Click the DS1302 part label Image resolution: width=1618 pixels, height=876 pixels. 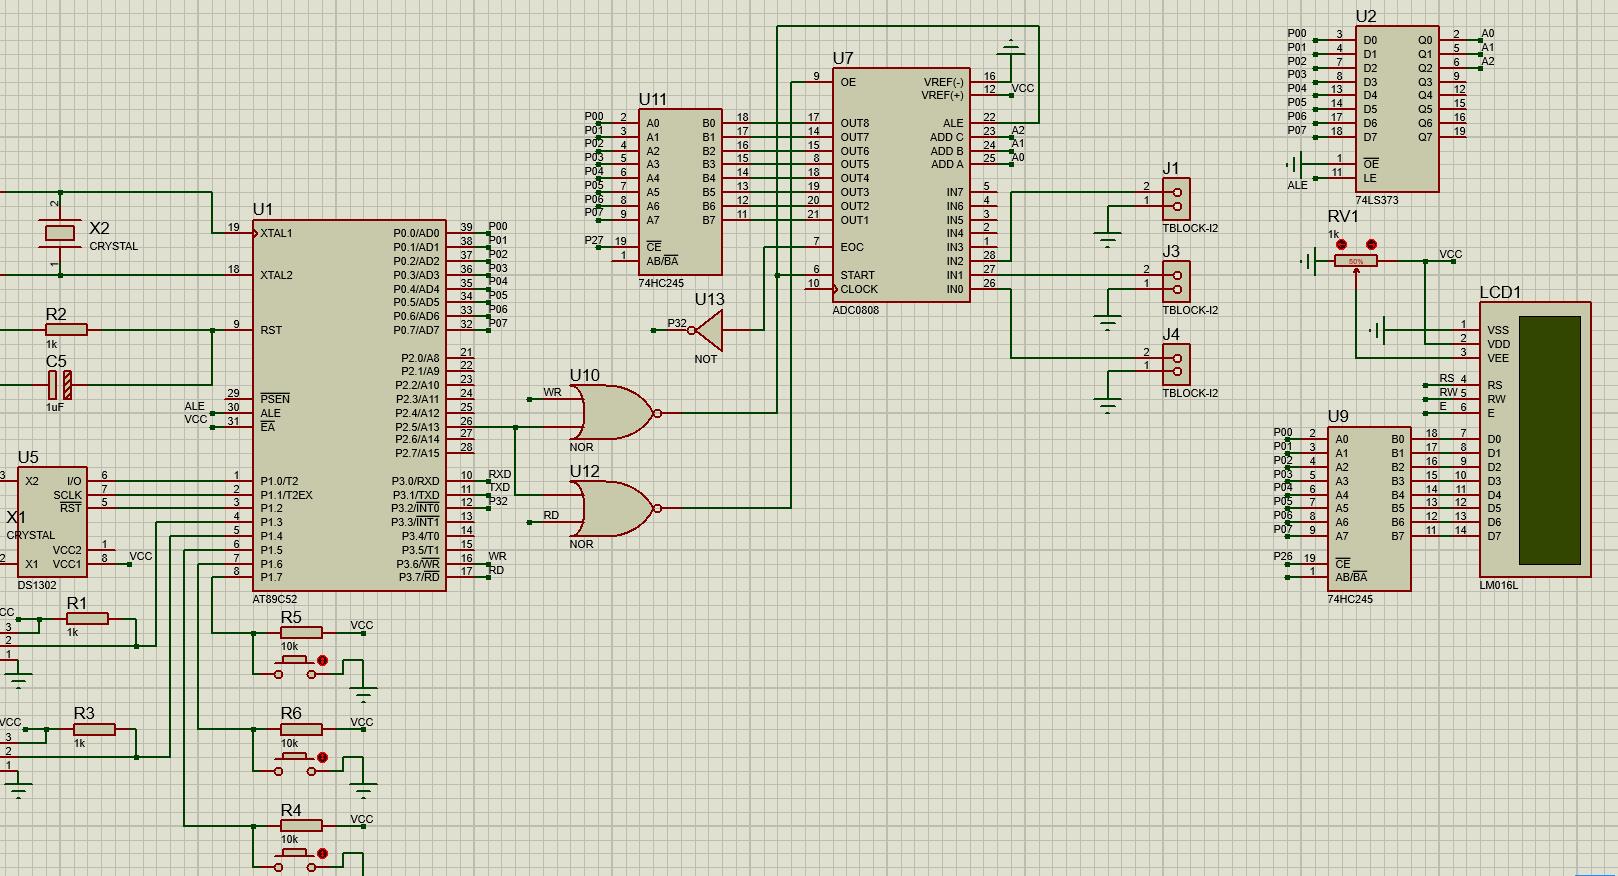coord(37,585)
